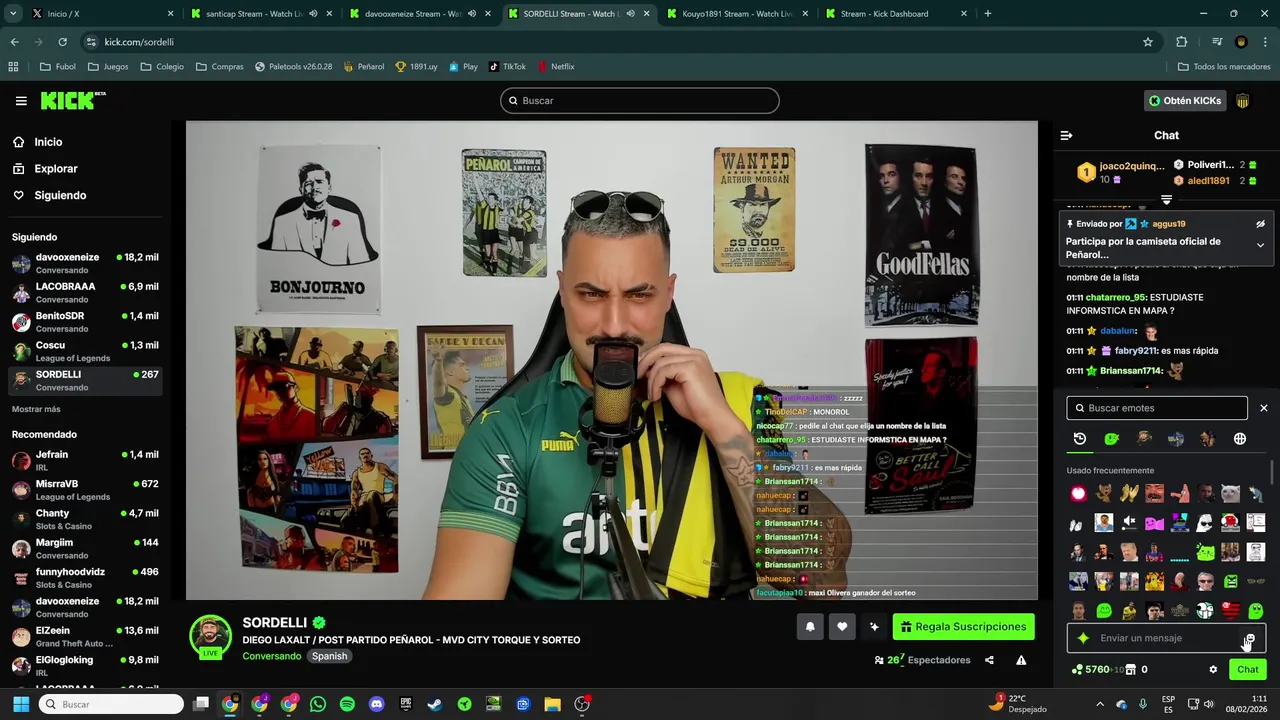Open a new browser tab
1280x720 pixels.
tap(988, 14)
